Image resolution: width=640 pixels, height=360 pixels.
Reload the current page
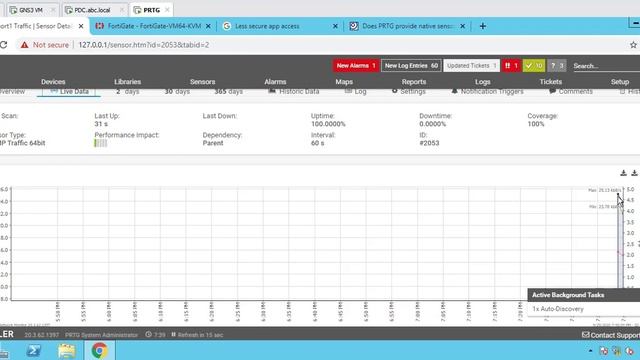tap(4, 45)
